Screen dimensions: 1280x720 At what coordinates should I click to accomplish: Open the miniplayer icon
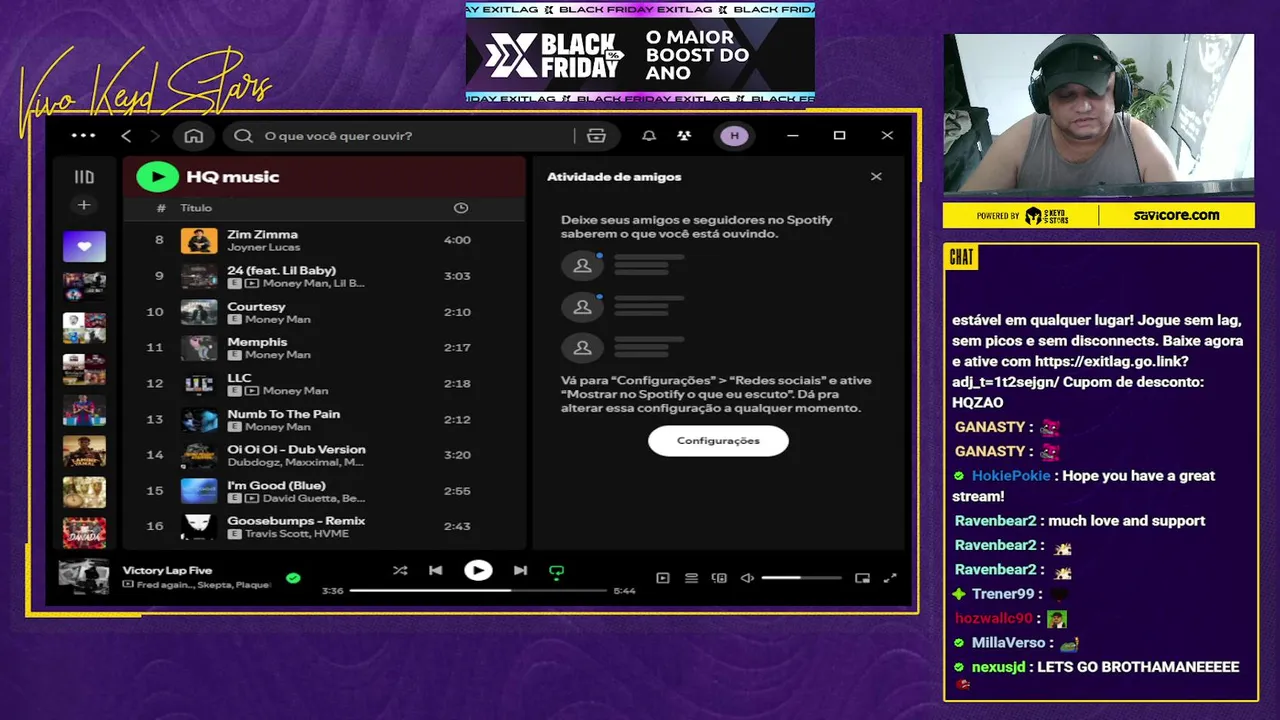pos(862,578)
